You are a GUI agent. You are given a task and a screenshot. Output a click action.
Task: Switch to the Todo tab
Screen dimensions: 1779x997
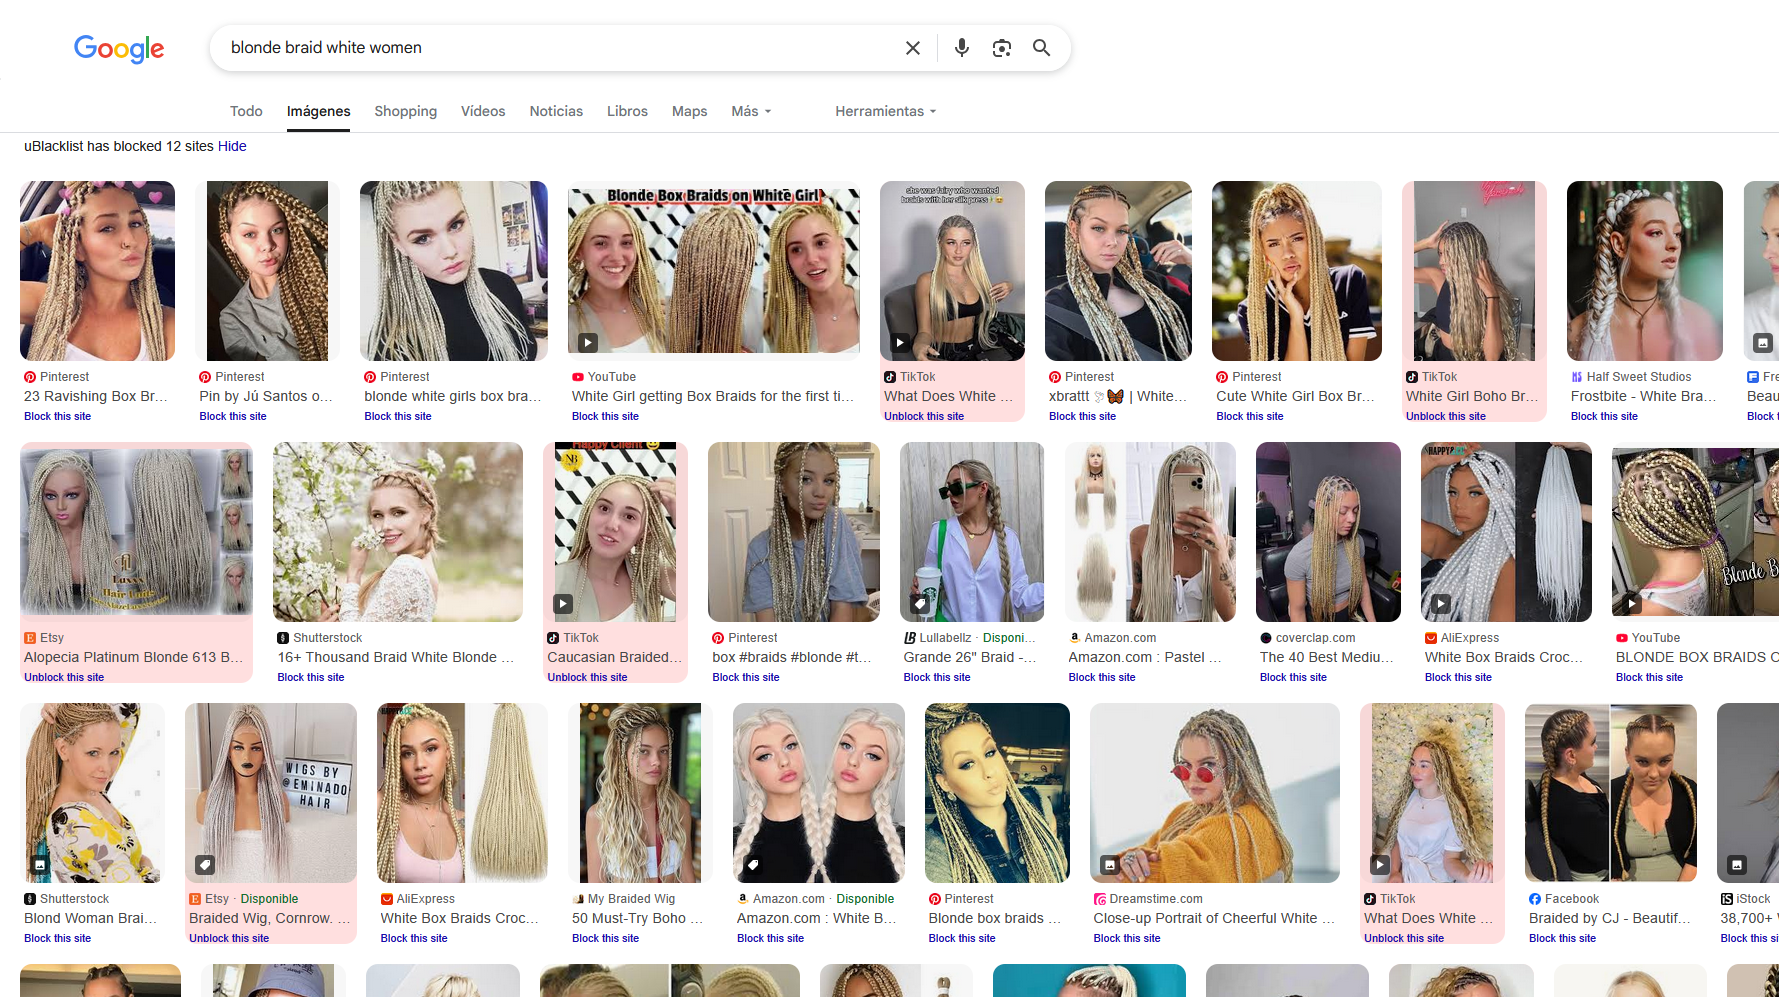pyautogui.click(x=246, y=111)
